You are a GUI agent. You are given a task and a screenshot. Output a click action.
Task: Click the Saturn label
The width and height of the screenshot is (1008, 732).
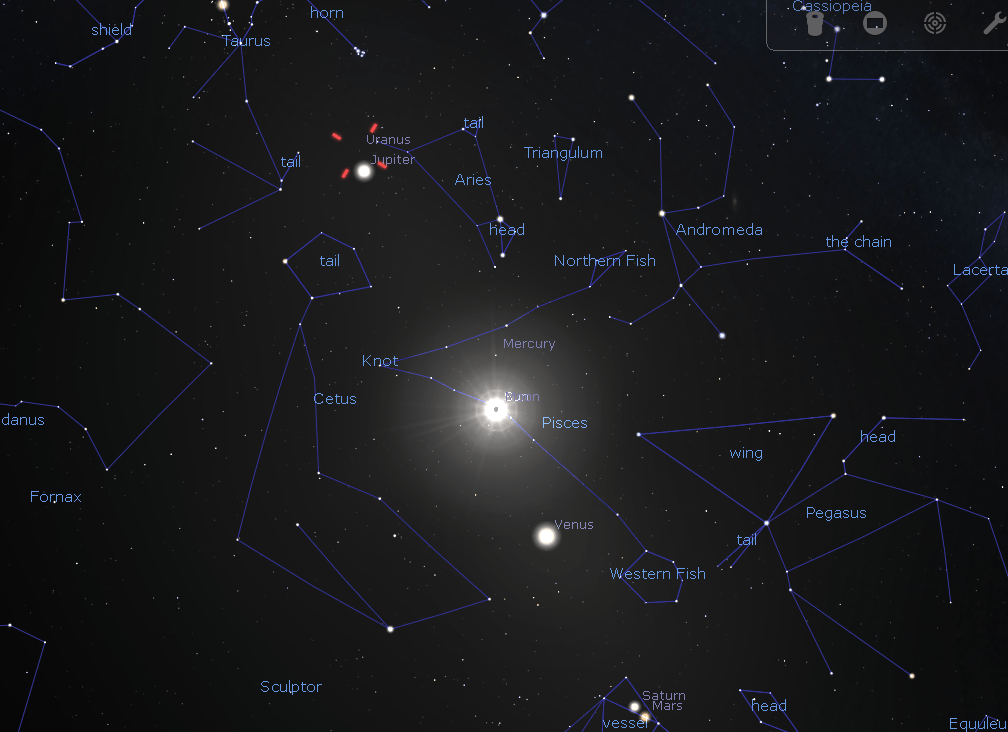tap(664, 696)
